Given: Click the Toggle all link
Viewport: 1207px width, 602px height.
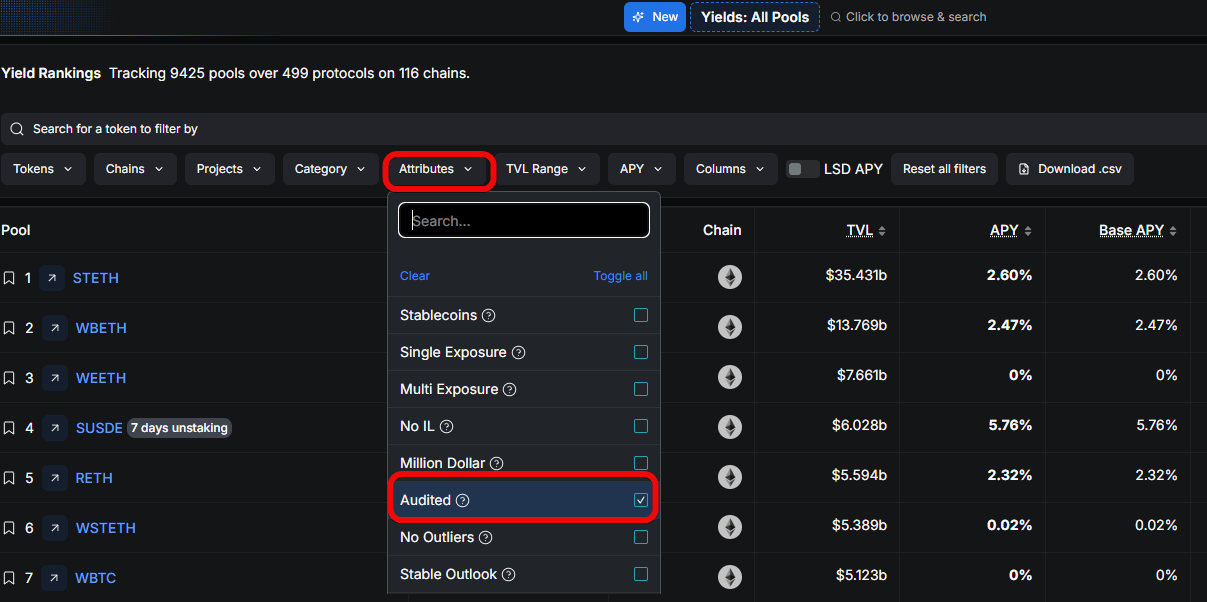Looking at the screenshot, I should click(620, 276).
